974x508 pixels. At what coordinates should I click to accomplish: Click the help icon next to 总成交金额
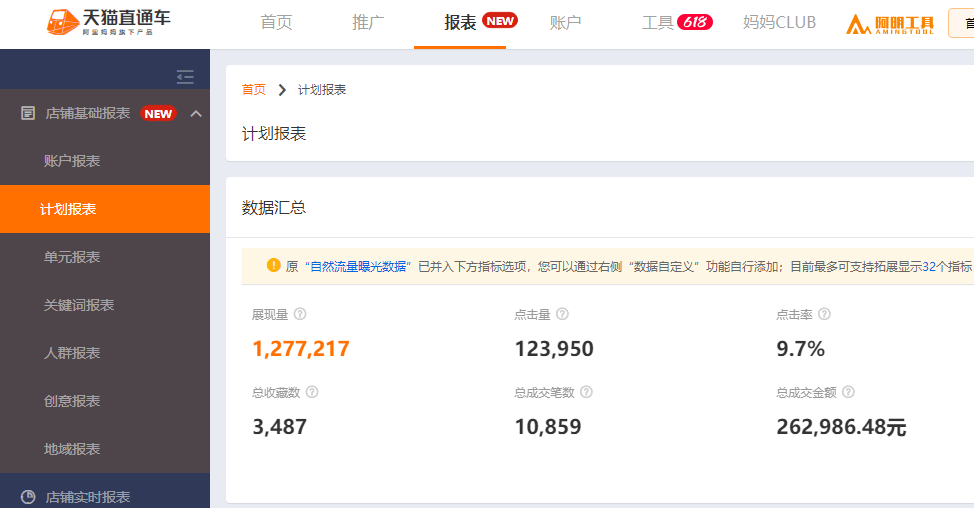click(x=849, y=392)
